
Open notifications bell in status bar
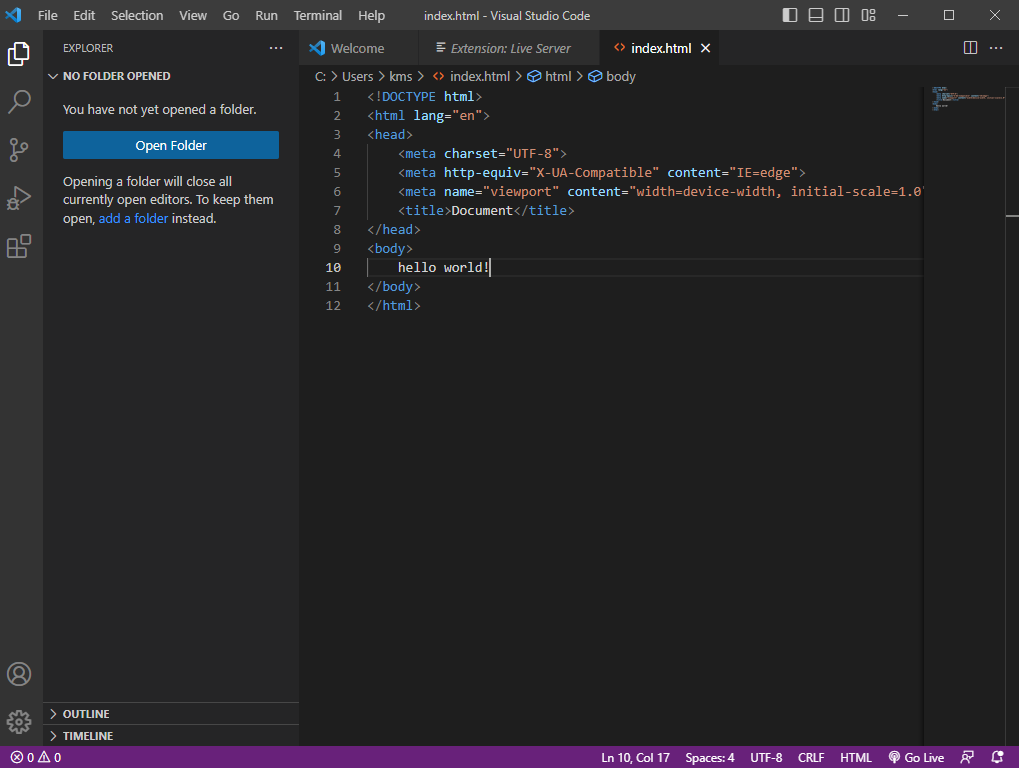pos(997,757)
